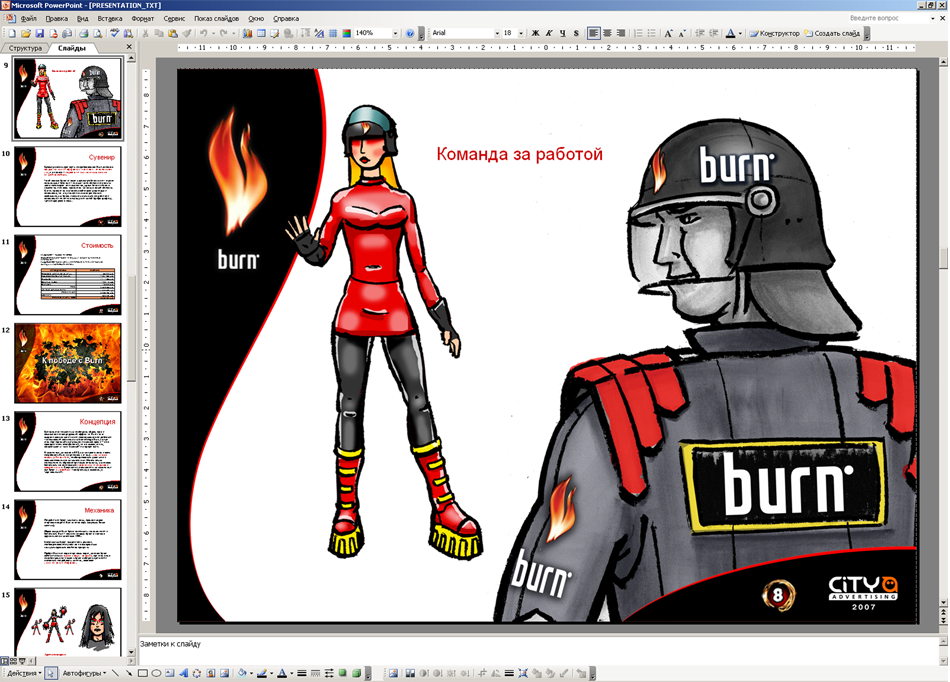Viewport: 950px width, 682px height.
Task: Switch to the Структура tab
Action: 25,48
